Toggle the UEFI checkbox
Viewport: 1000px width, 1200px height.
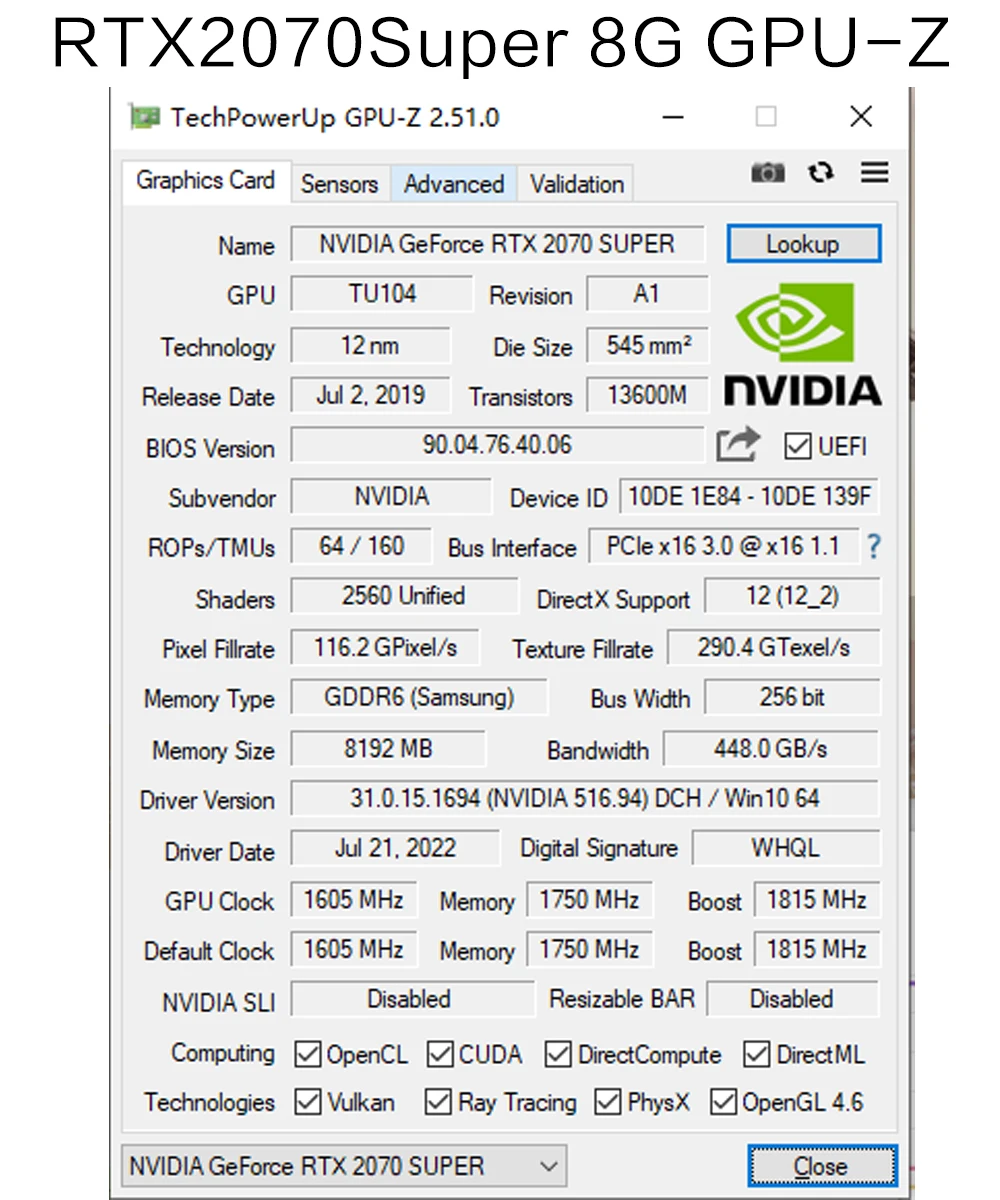pos(797,446)
